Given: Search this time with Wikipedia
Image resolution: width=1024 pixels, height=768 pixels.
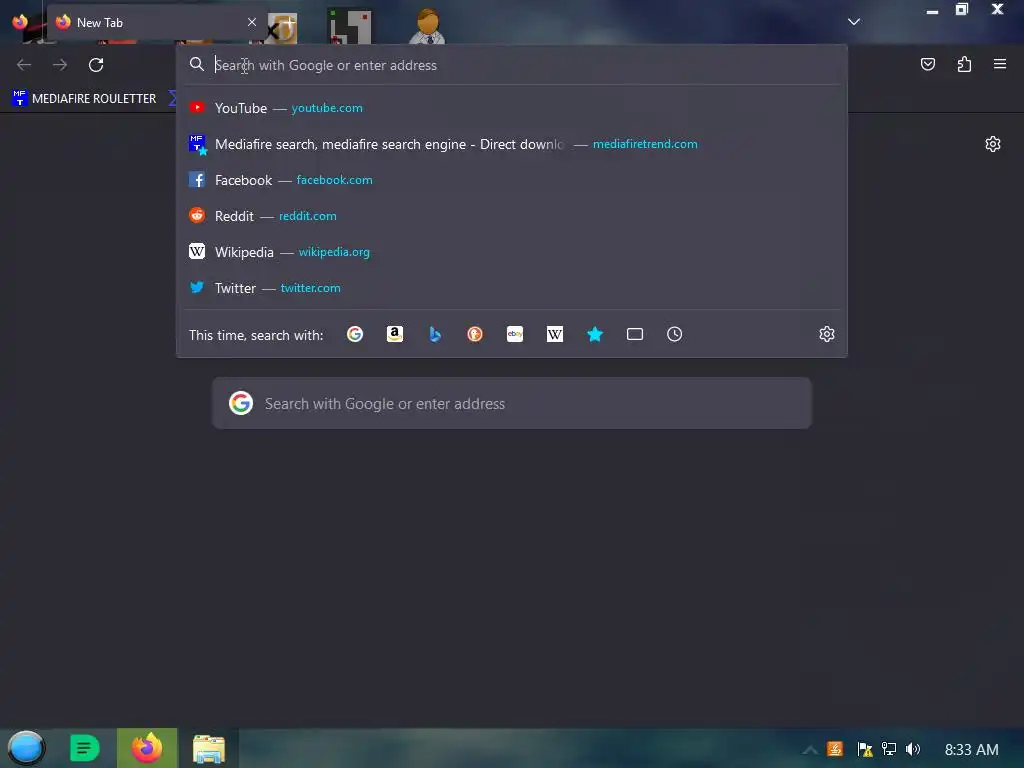Looking at the screenshot, I should pyautogui.click(x=554, y=334).
